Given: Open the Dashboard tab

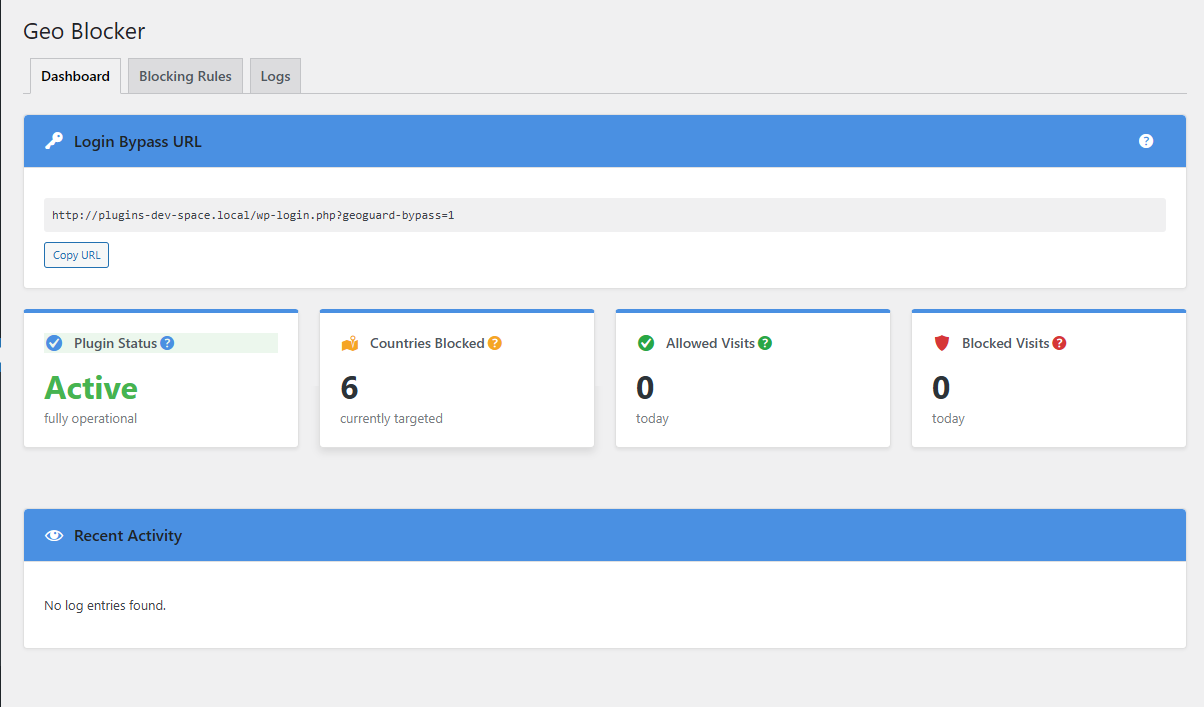Looking at the screenshot, I should coord(75,76).
